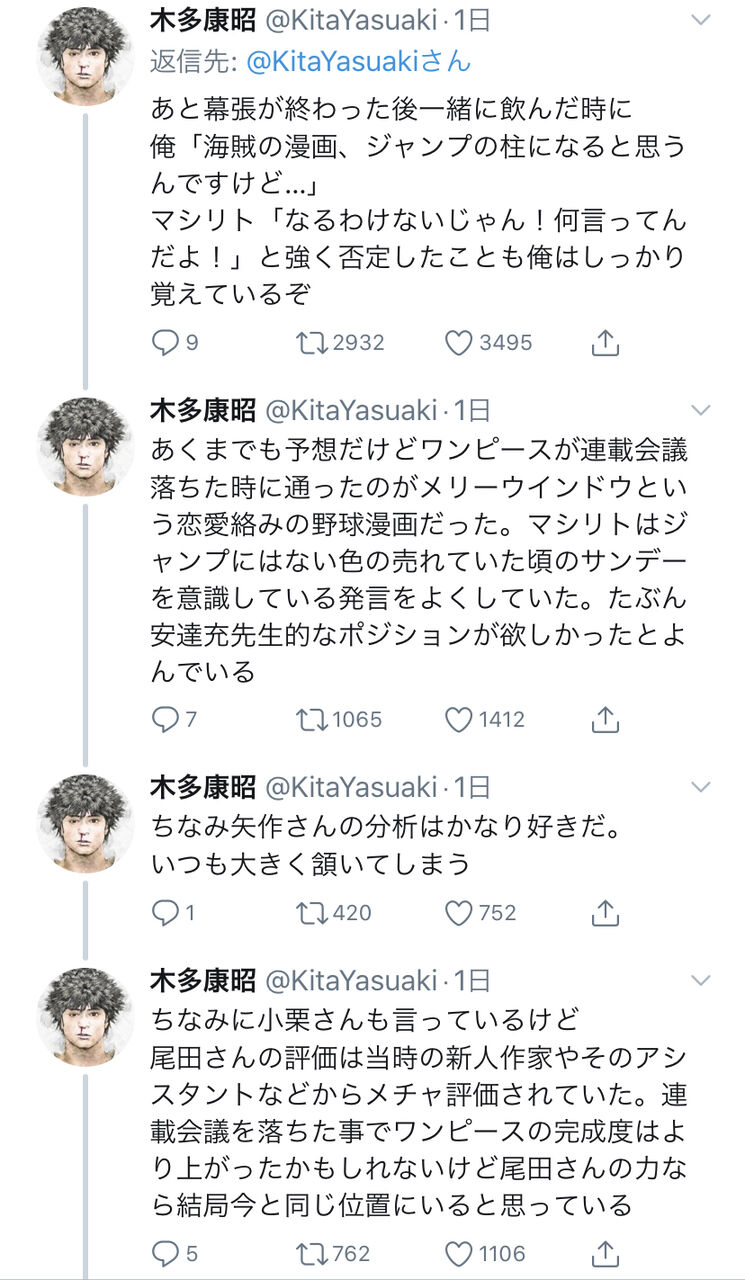
Task: Share the last tweet about 尾田さん
Action: click(x=604, y=1253)
